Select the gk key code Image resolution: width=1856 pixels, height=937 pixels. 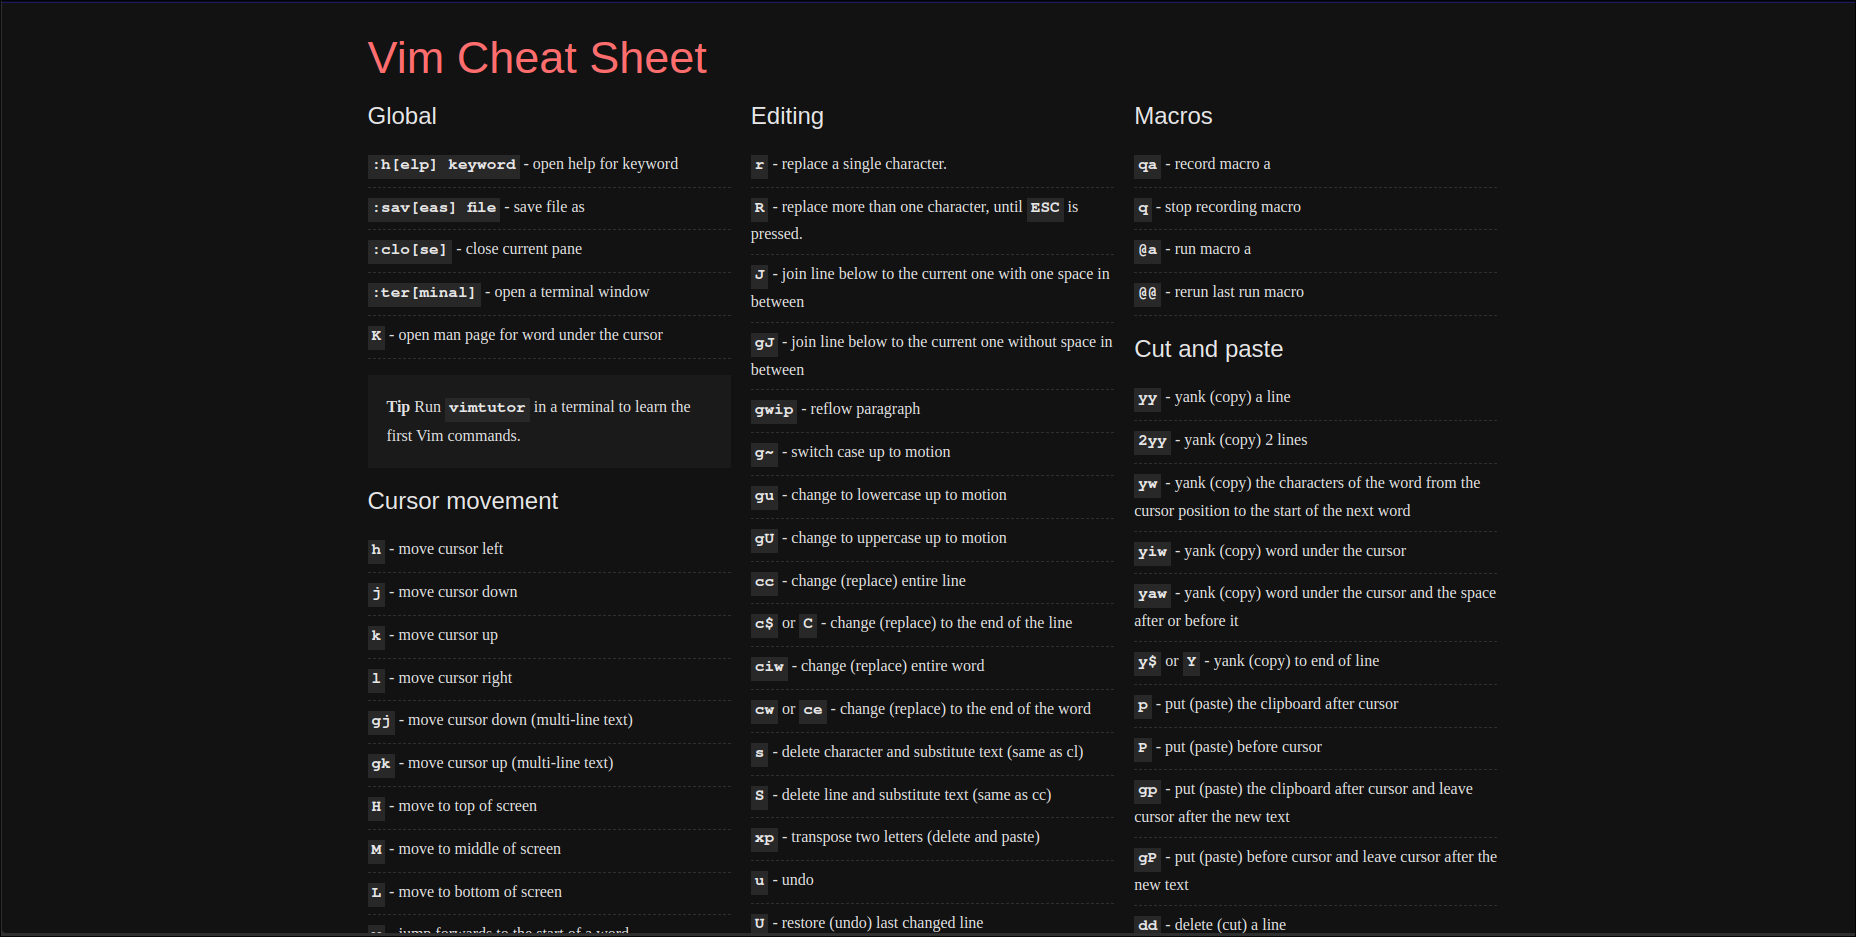381,764
